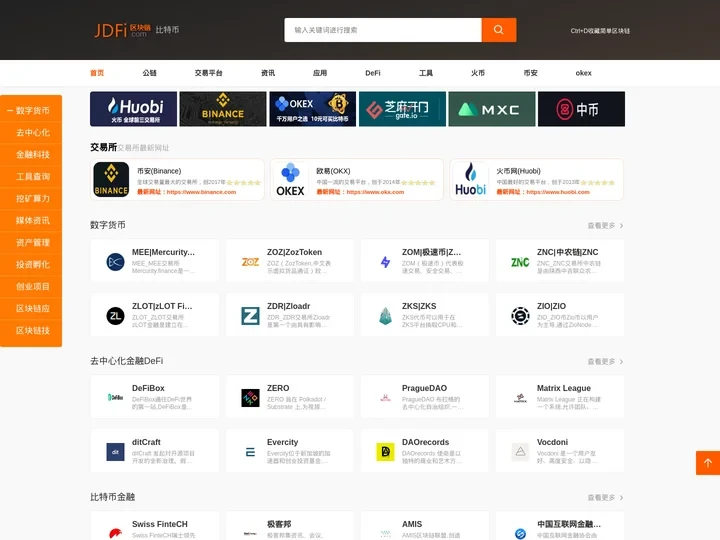Click the ZERO project icon
The image size is (720, 540).
[250, 398]
